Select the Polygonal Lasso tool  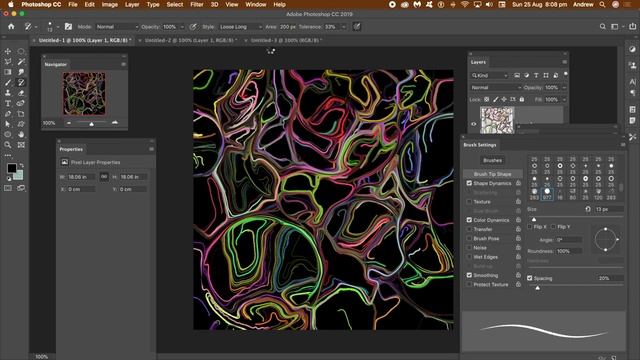point(8,62)
